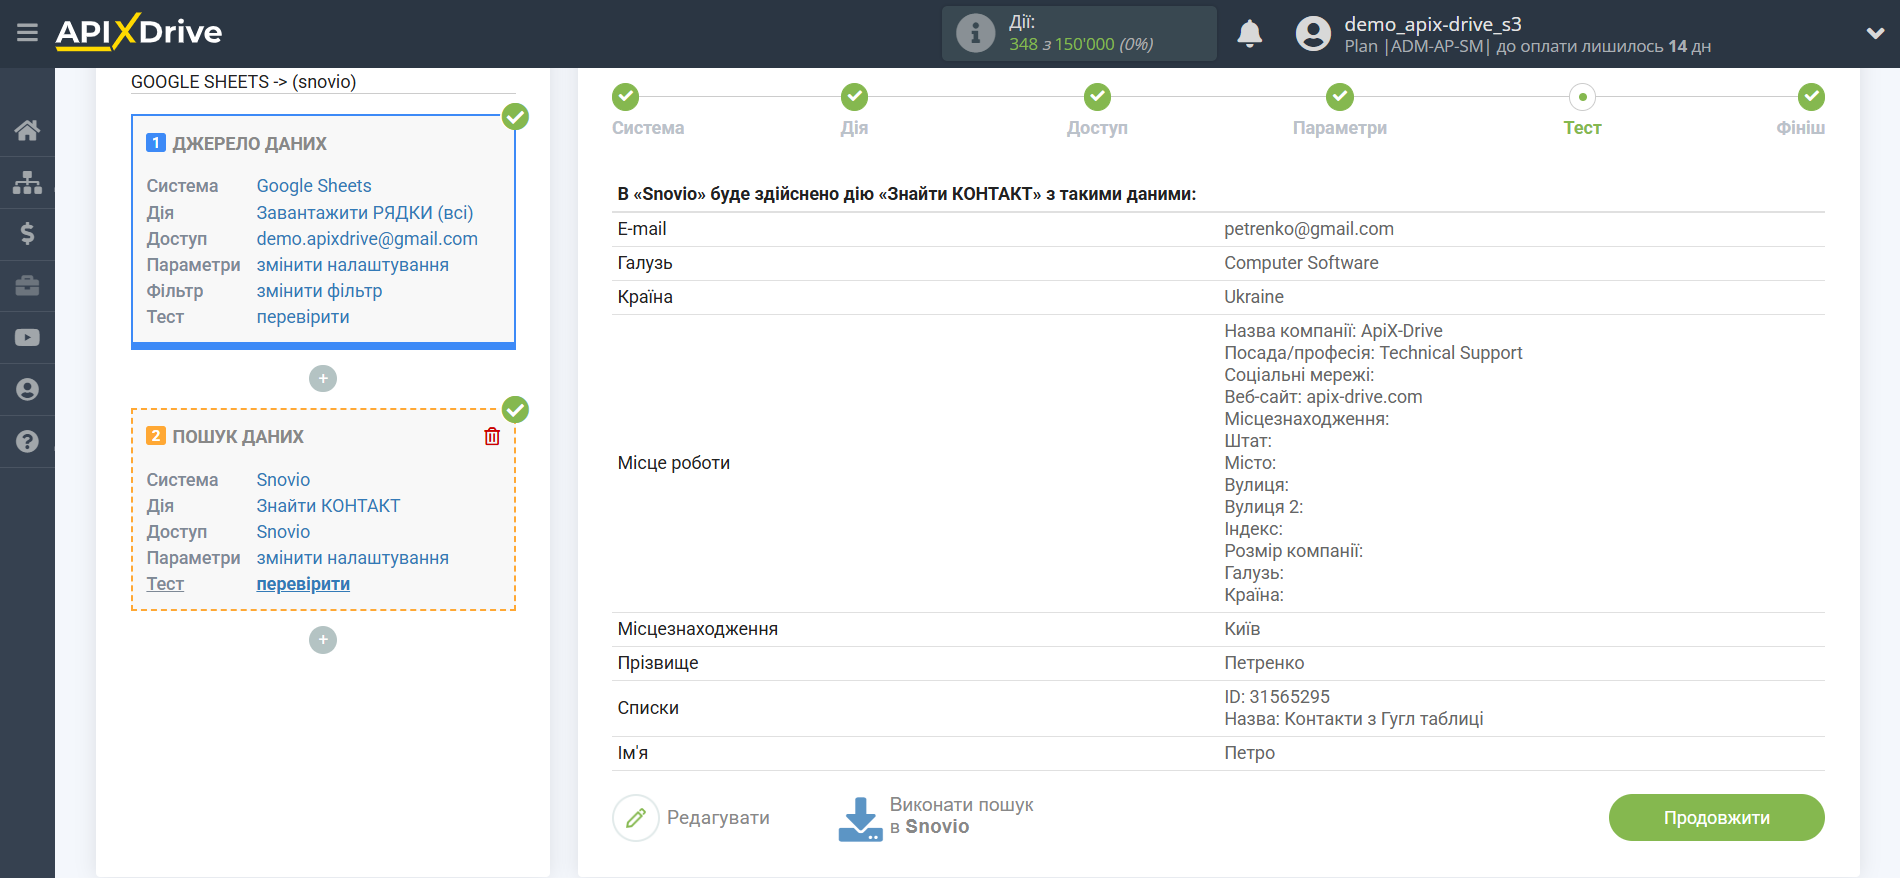Viewport: 1900px width, 878px height.
Task: Add a step after the Data Search block
Action: point(323,640)
